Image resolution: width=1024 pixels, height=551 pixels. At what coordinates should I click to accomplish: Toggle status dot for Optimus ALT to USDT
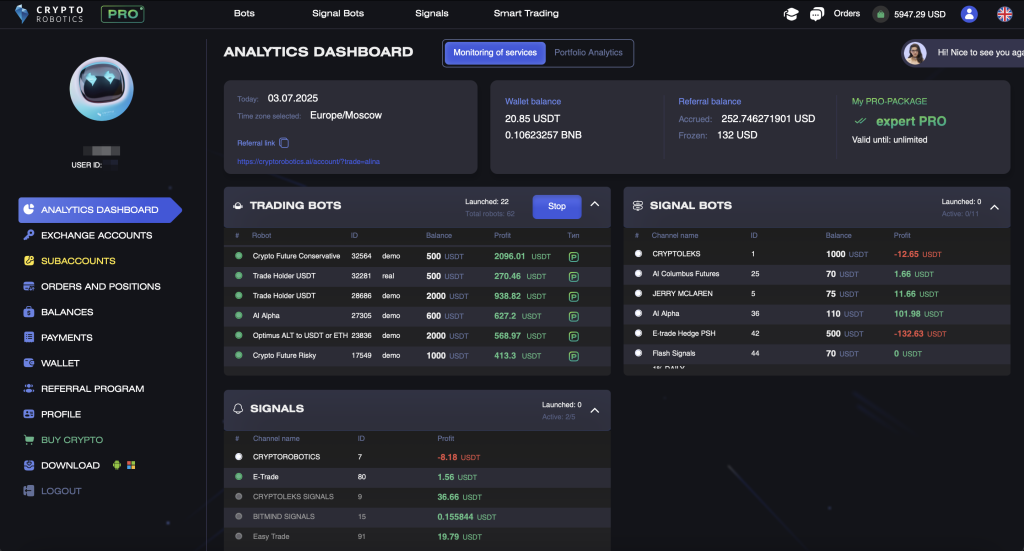238,336
